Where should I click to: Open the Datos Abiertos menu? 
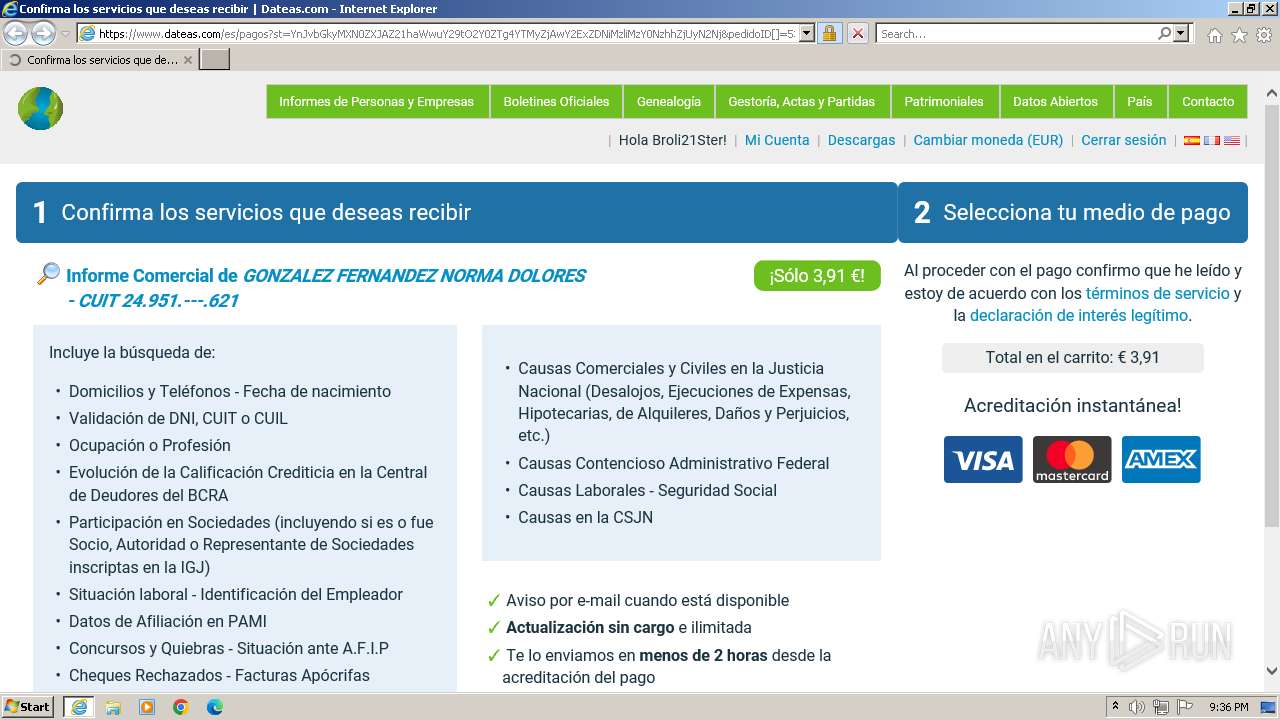pyautogui.click(x=1055, y=101)
